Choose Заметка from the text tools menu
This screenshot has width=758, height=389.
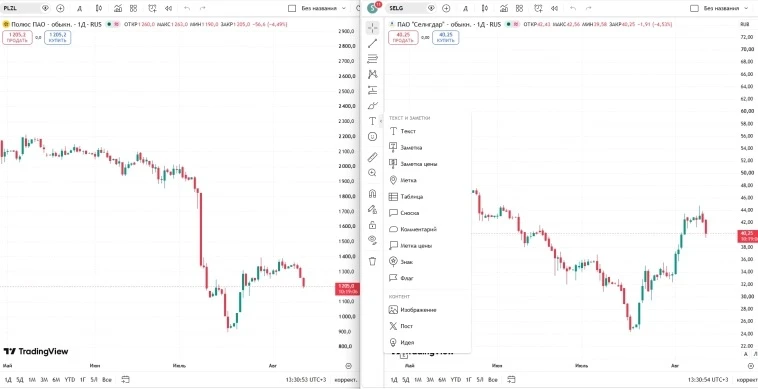[411, 147]
